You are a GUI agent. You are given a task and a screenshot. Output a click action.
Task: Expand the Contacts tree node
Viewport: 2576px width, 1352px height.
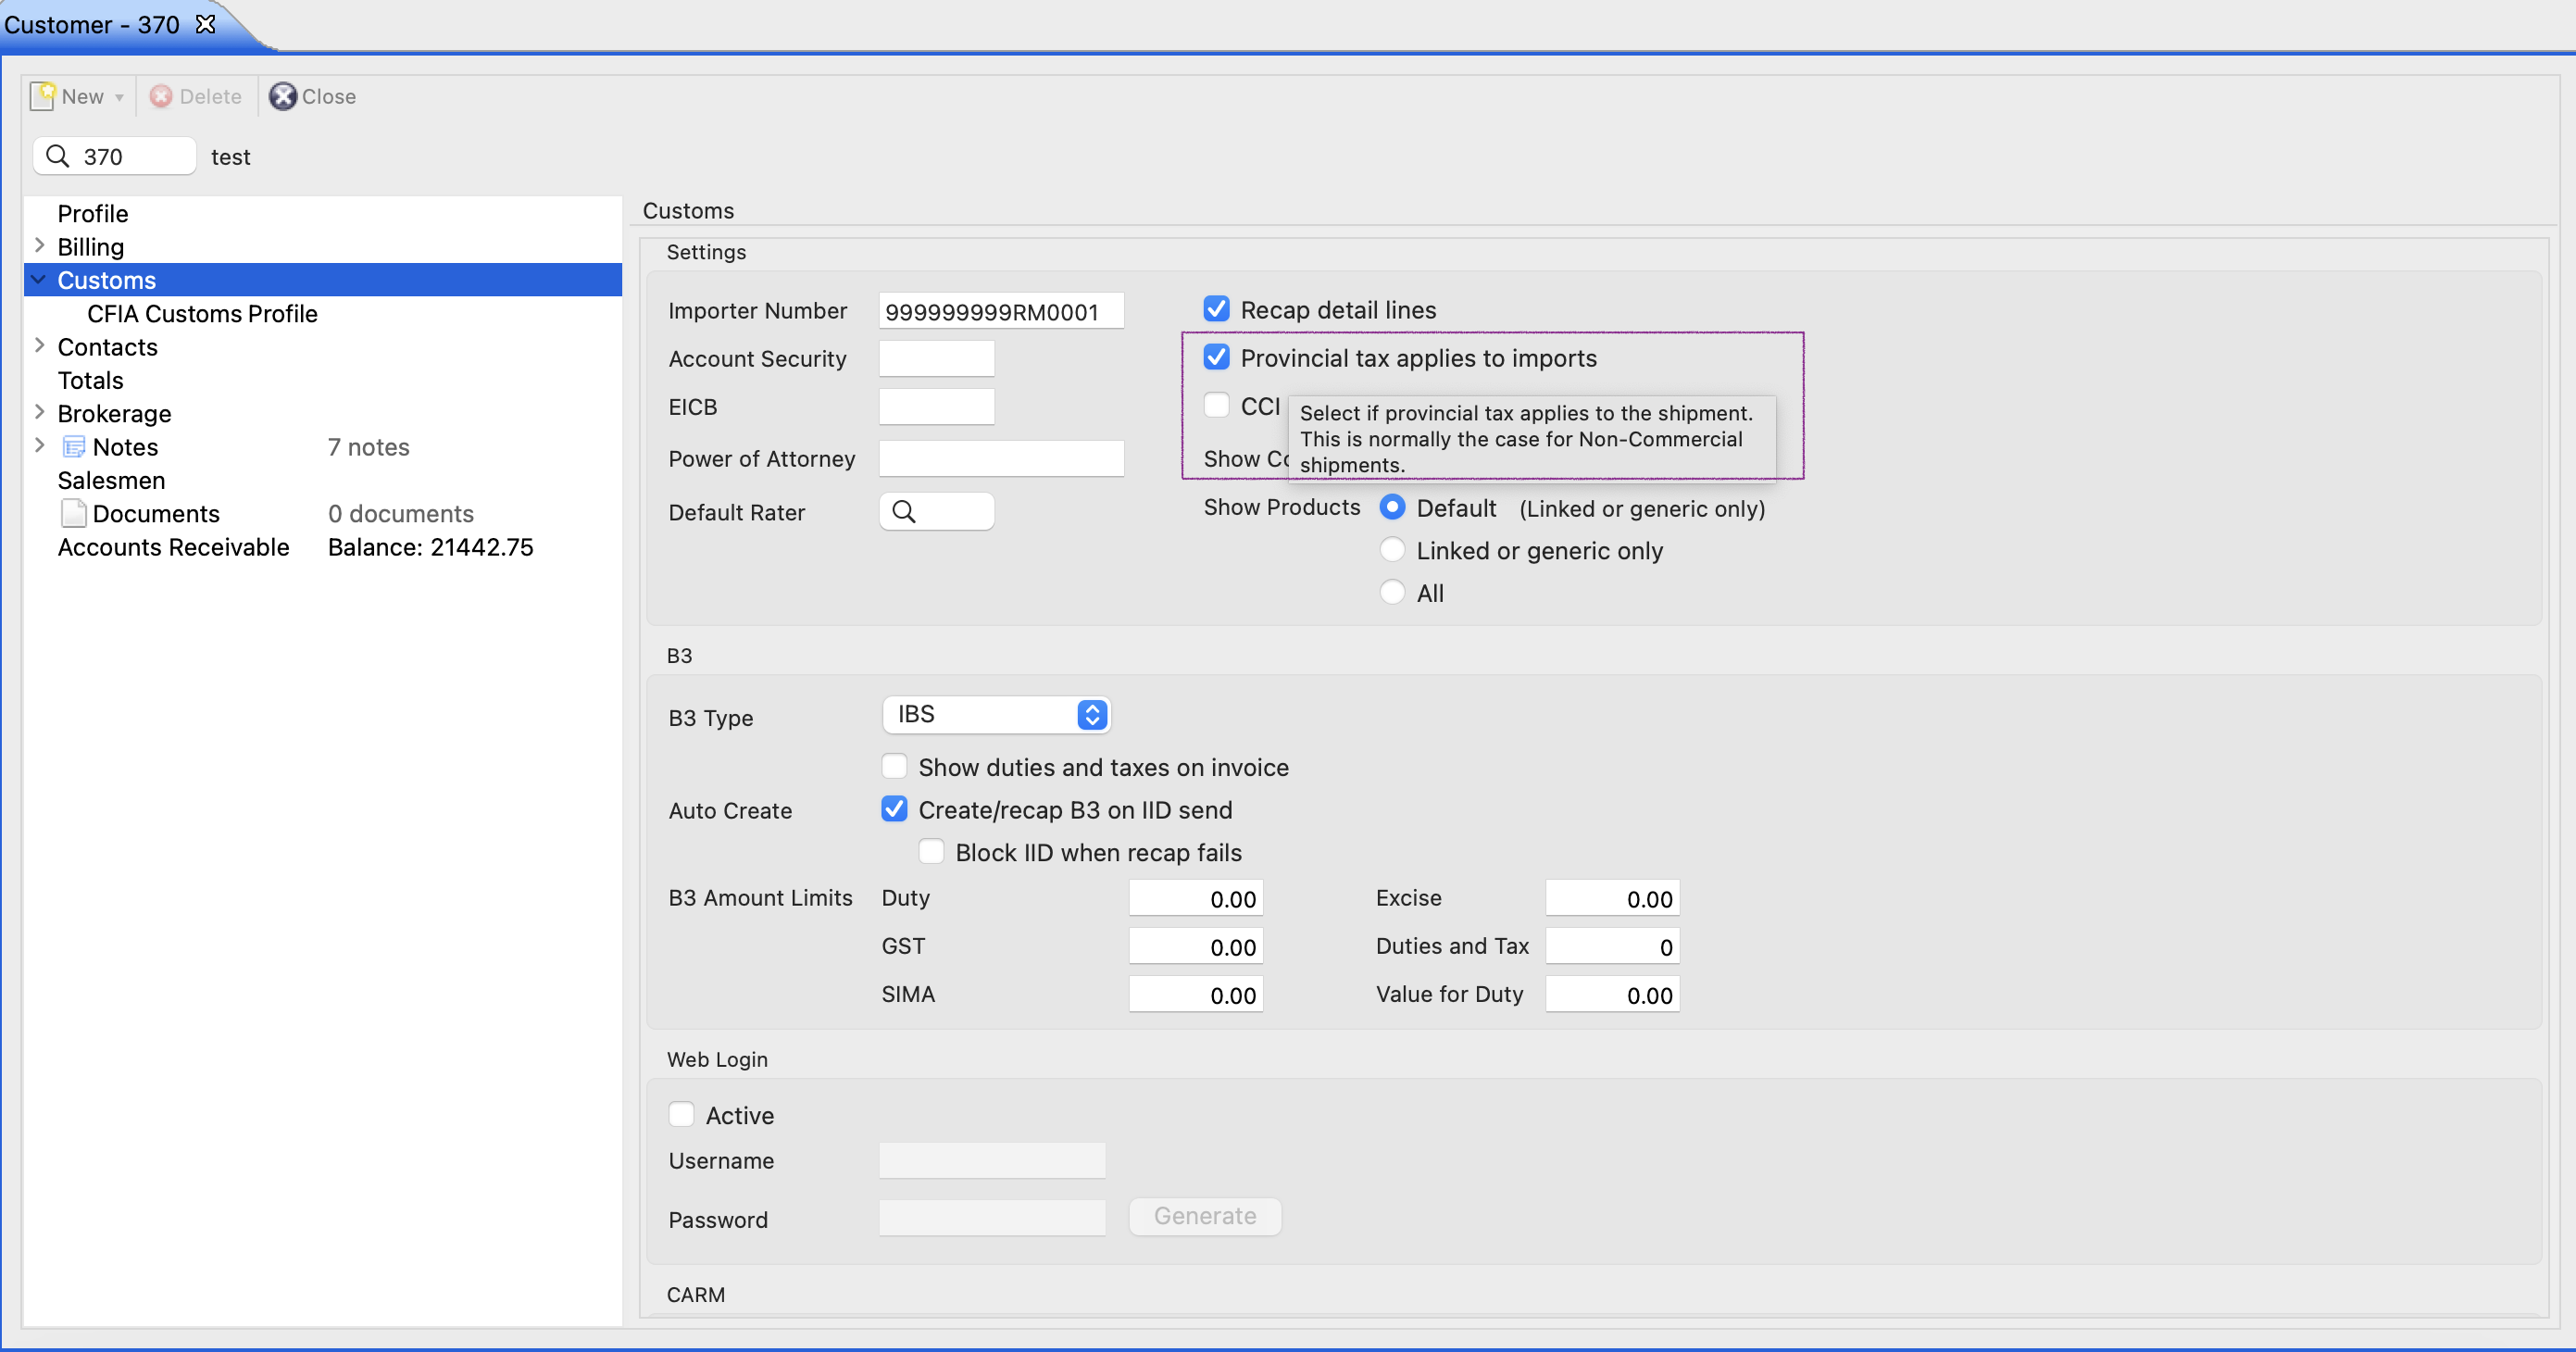(39, 346)
